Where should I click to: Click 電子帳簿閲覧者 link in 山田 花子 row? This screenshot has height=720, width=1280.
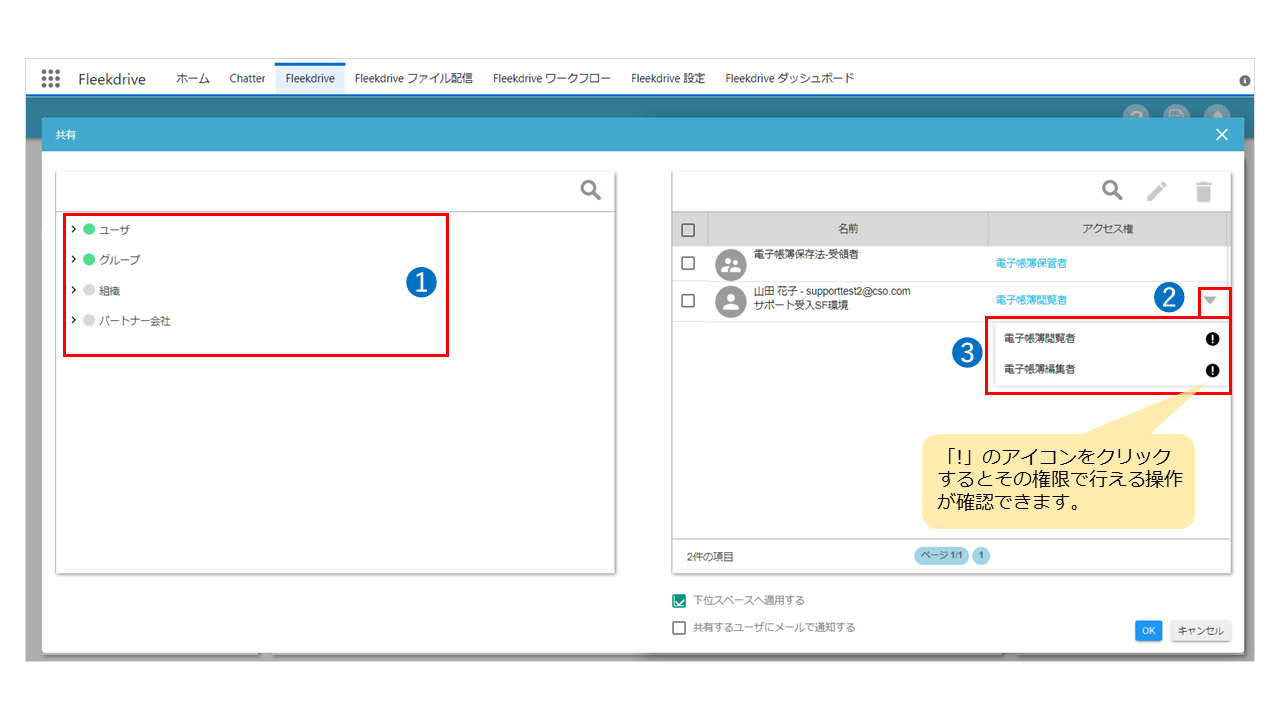pos(1031,300)
